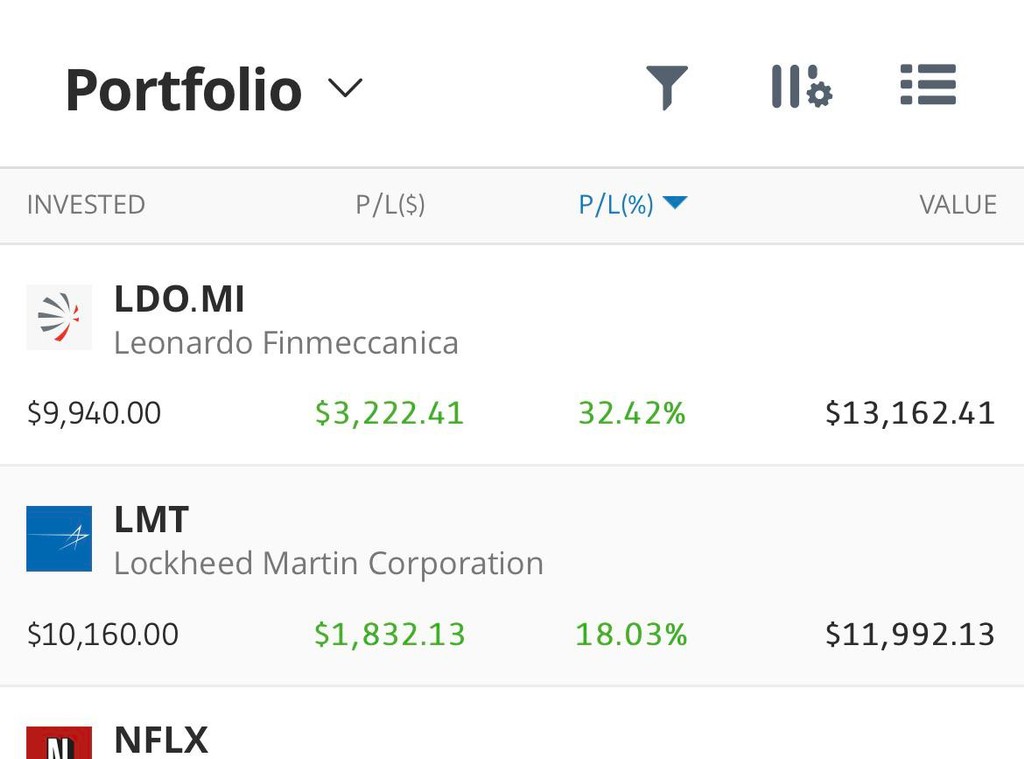Open the LMT ticker
This screenshot has height=759, width=1024.
coord(151,520)
